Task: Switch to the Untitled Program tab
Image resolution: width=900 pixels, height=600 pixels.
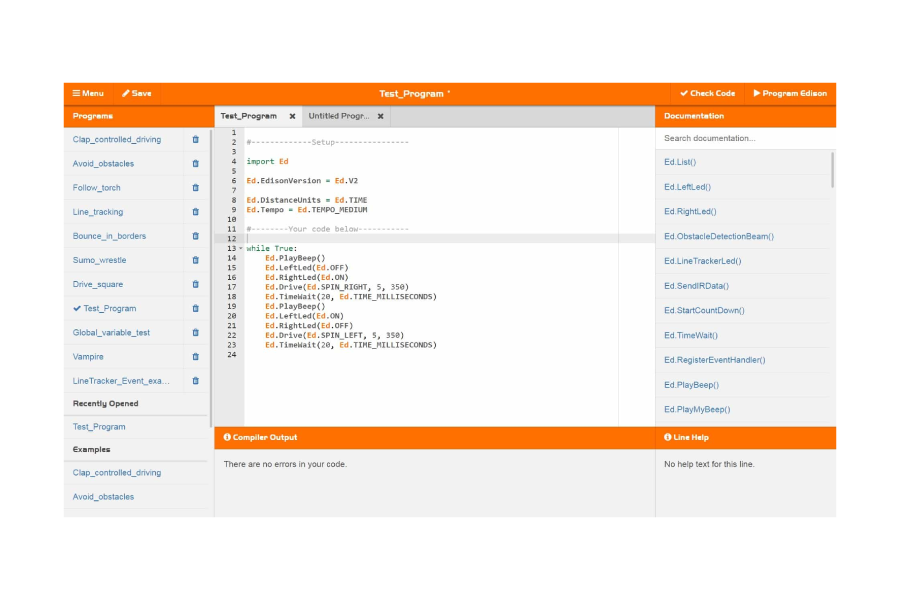Action: tap(338, 116)
